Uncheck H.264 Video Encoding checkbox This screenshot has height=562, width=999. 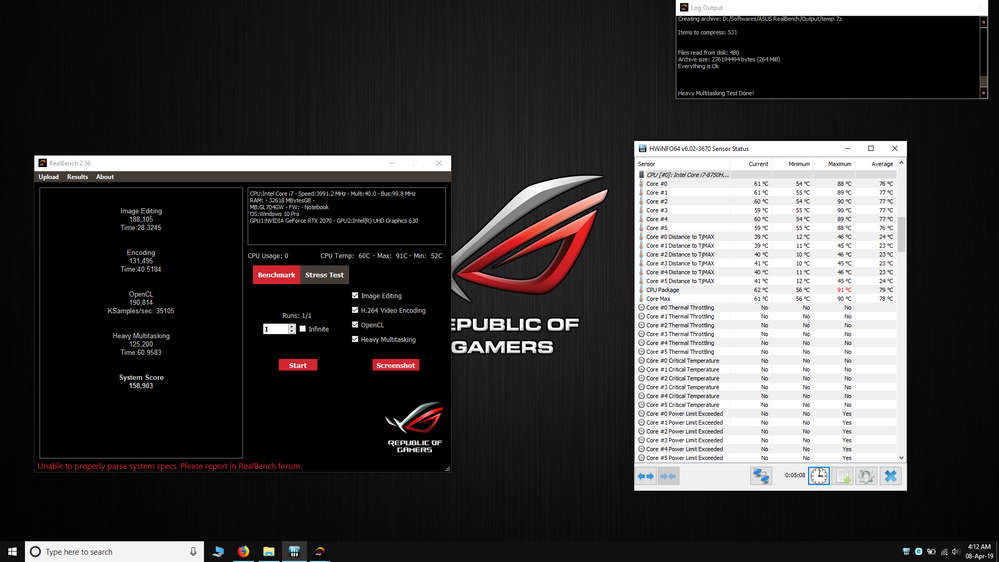pos(356,310)
